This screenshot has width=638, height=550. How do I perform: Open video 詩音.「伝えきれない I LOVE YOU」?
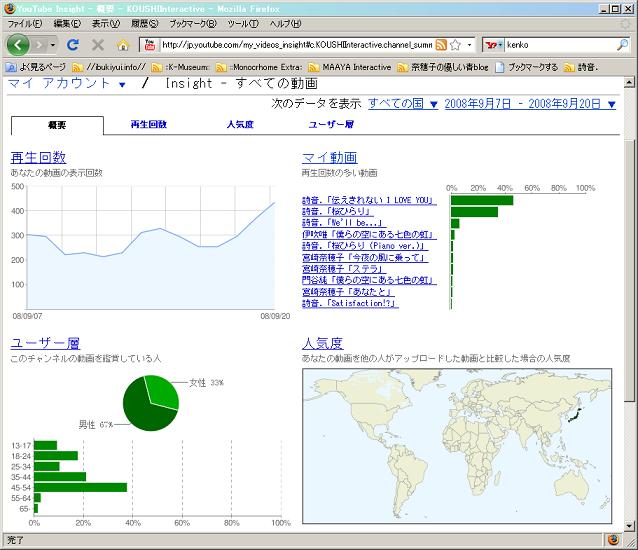coord(369,200)
